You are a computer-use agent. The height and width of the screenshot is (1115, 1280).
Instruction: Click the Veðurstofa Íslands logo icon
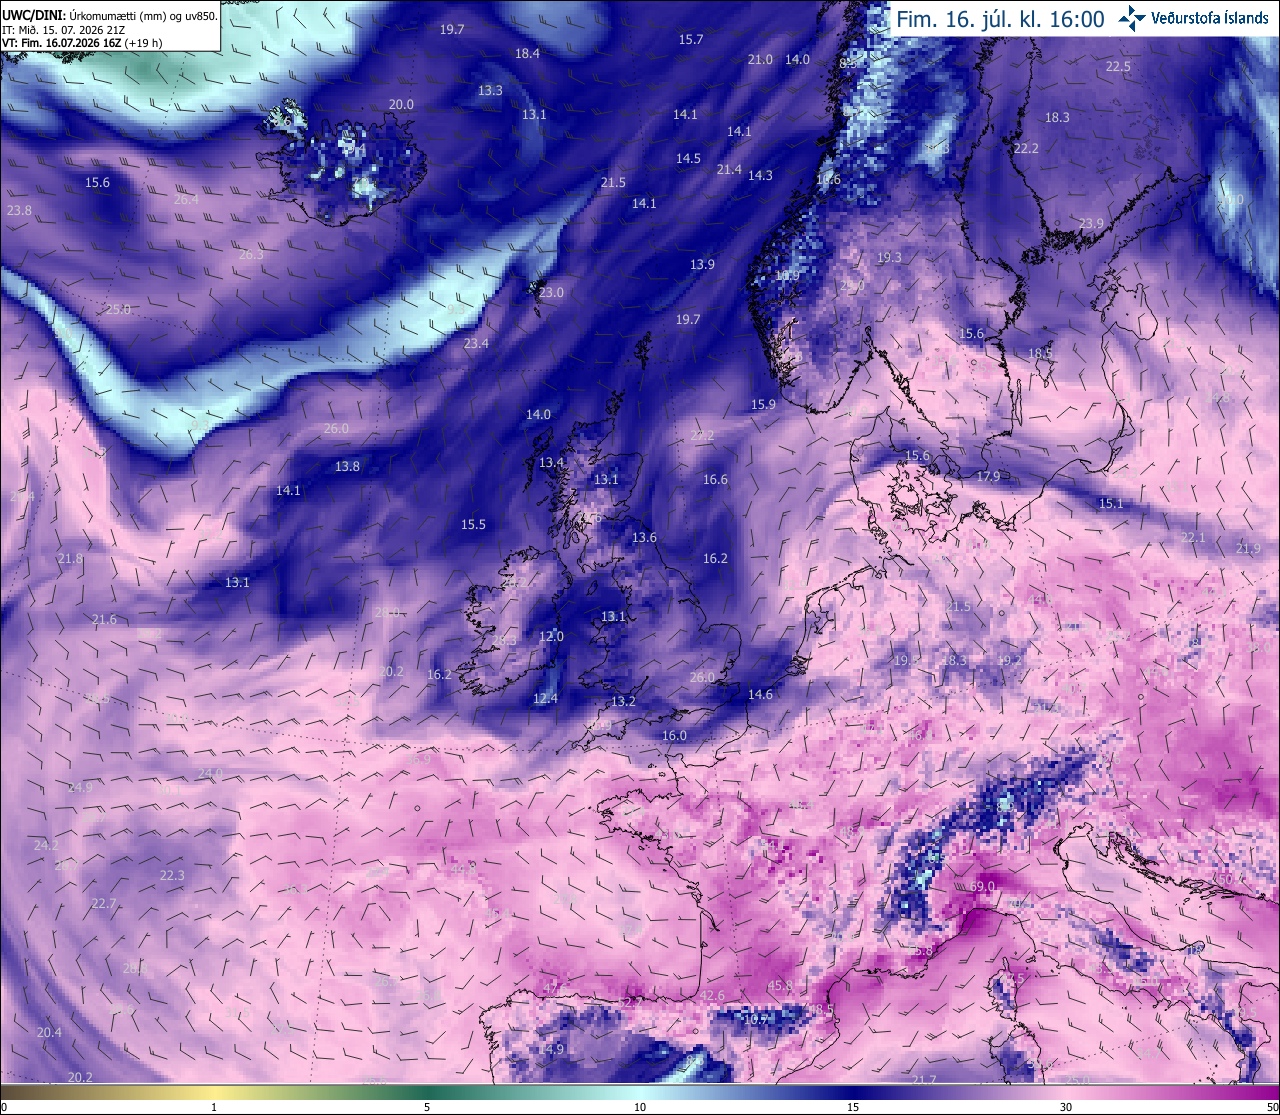coord(1133,18)
